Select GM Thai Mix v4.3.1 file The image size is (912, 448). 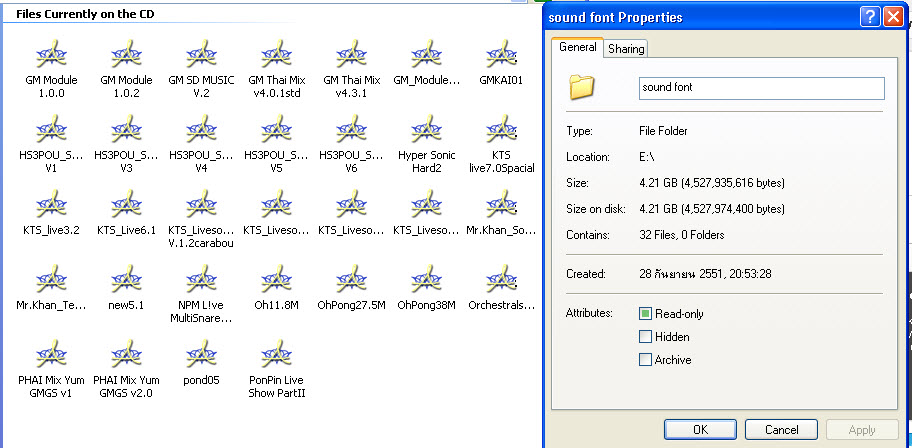(x=351, y=70)
